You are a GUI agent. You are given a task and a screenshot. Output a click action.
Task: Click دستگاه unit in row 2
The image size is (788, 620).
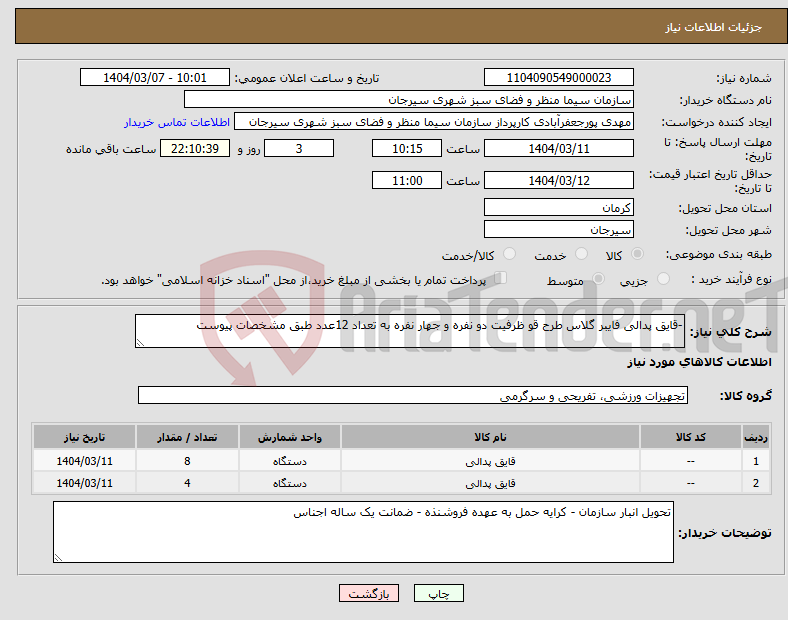pyautogui.click(x=289, y=483)
